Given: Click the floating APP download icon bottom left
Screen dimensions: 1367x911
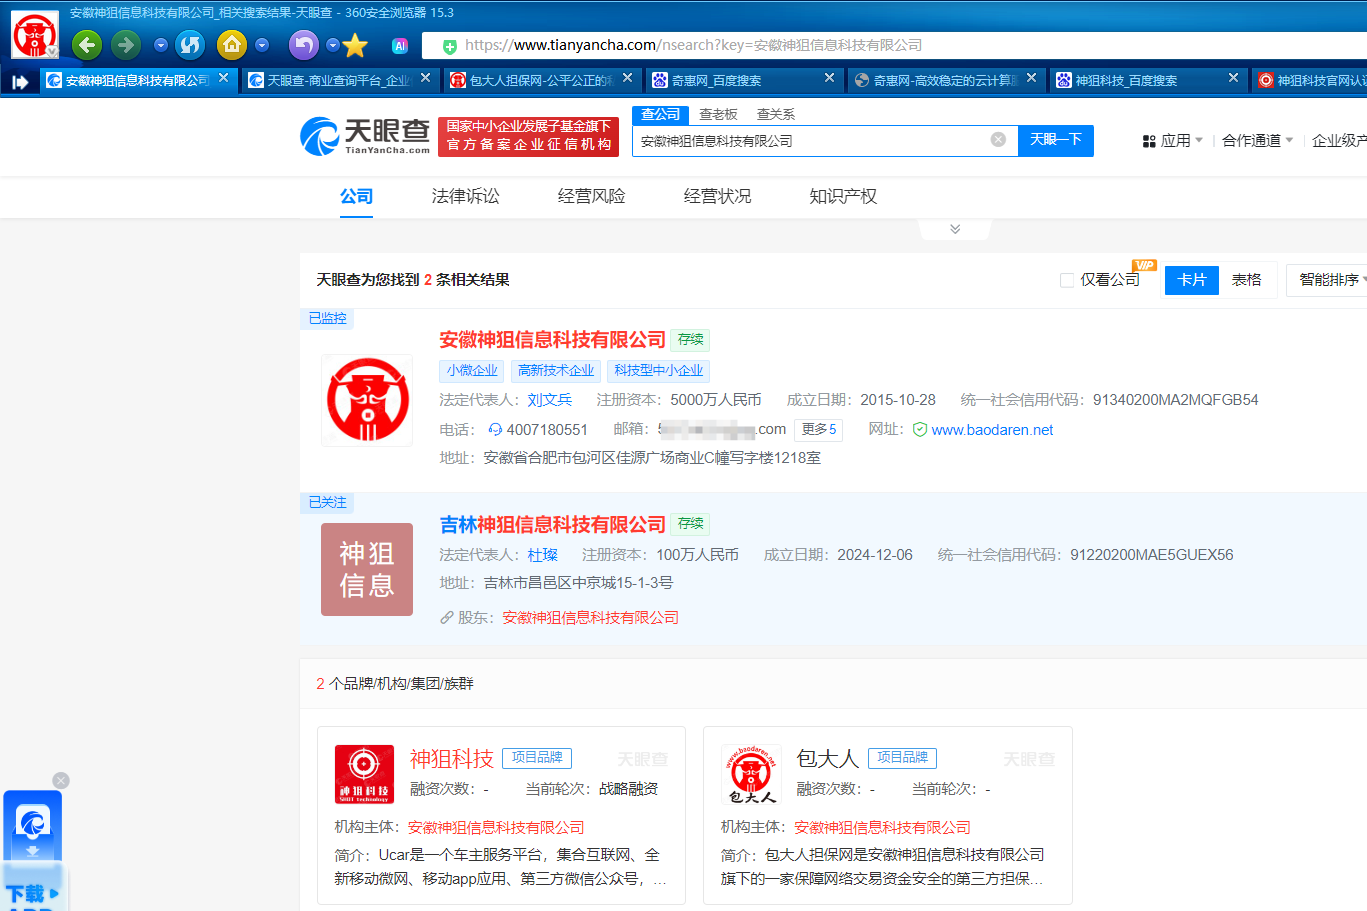Looking at the screenshot, I should (x=33, y=823).
